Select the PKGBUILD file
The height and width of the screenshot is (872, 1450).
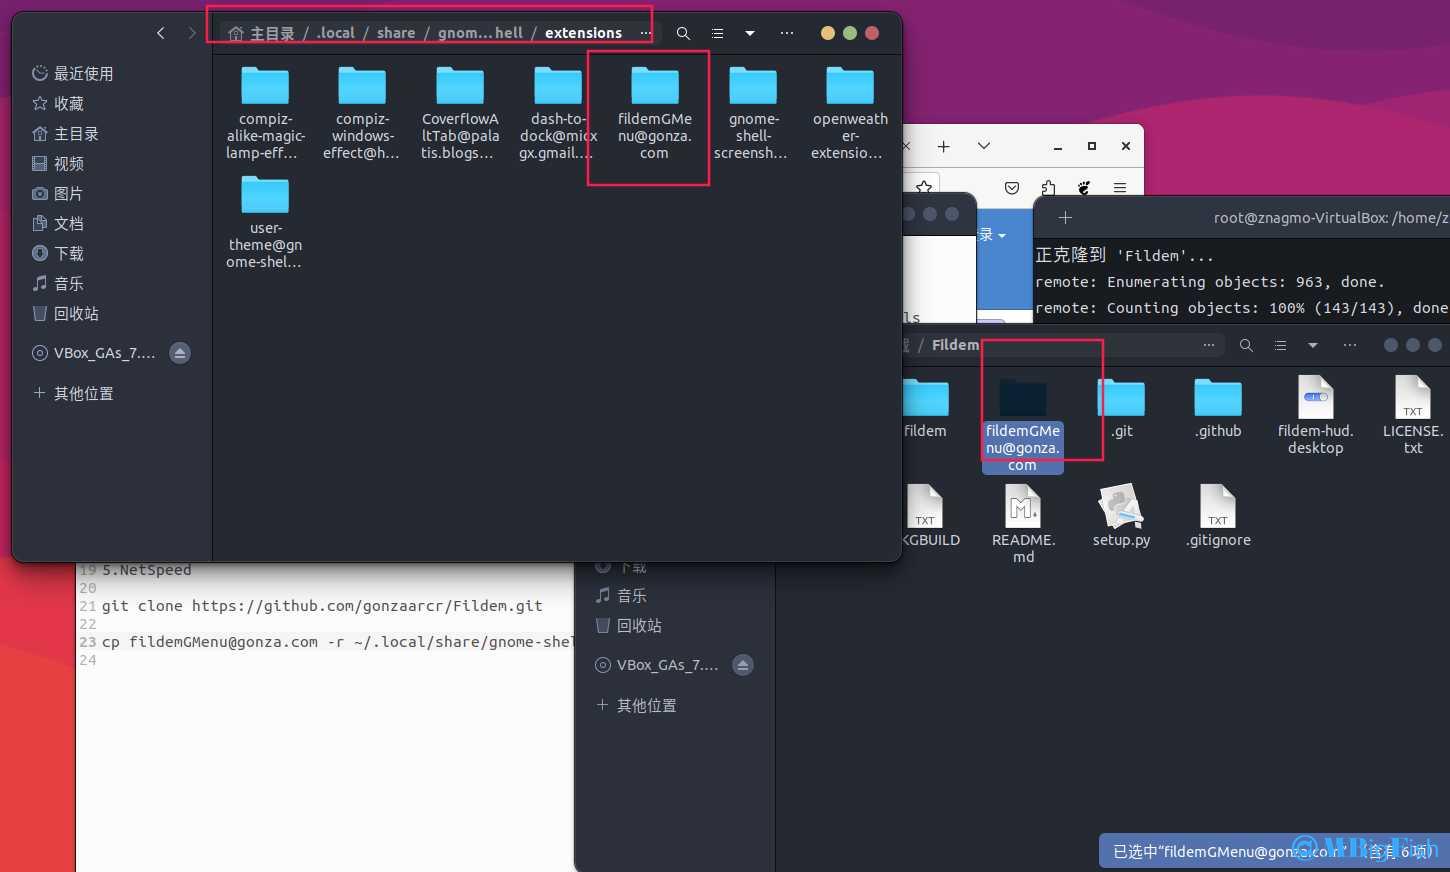pyautogui.click(x=930, y=516)
